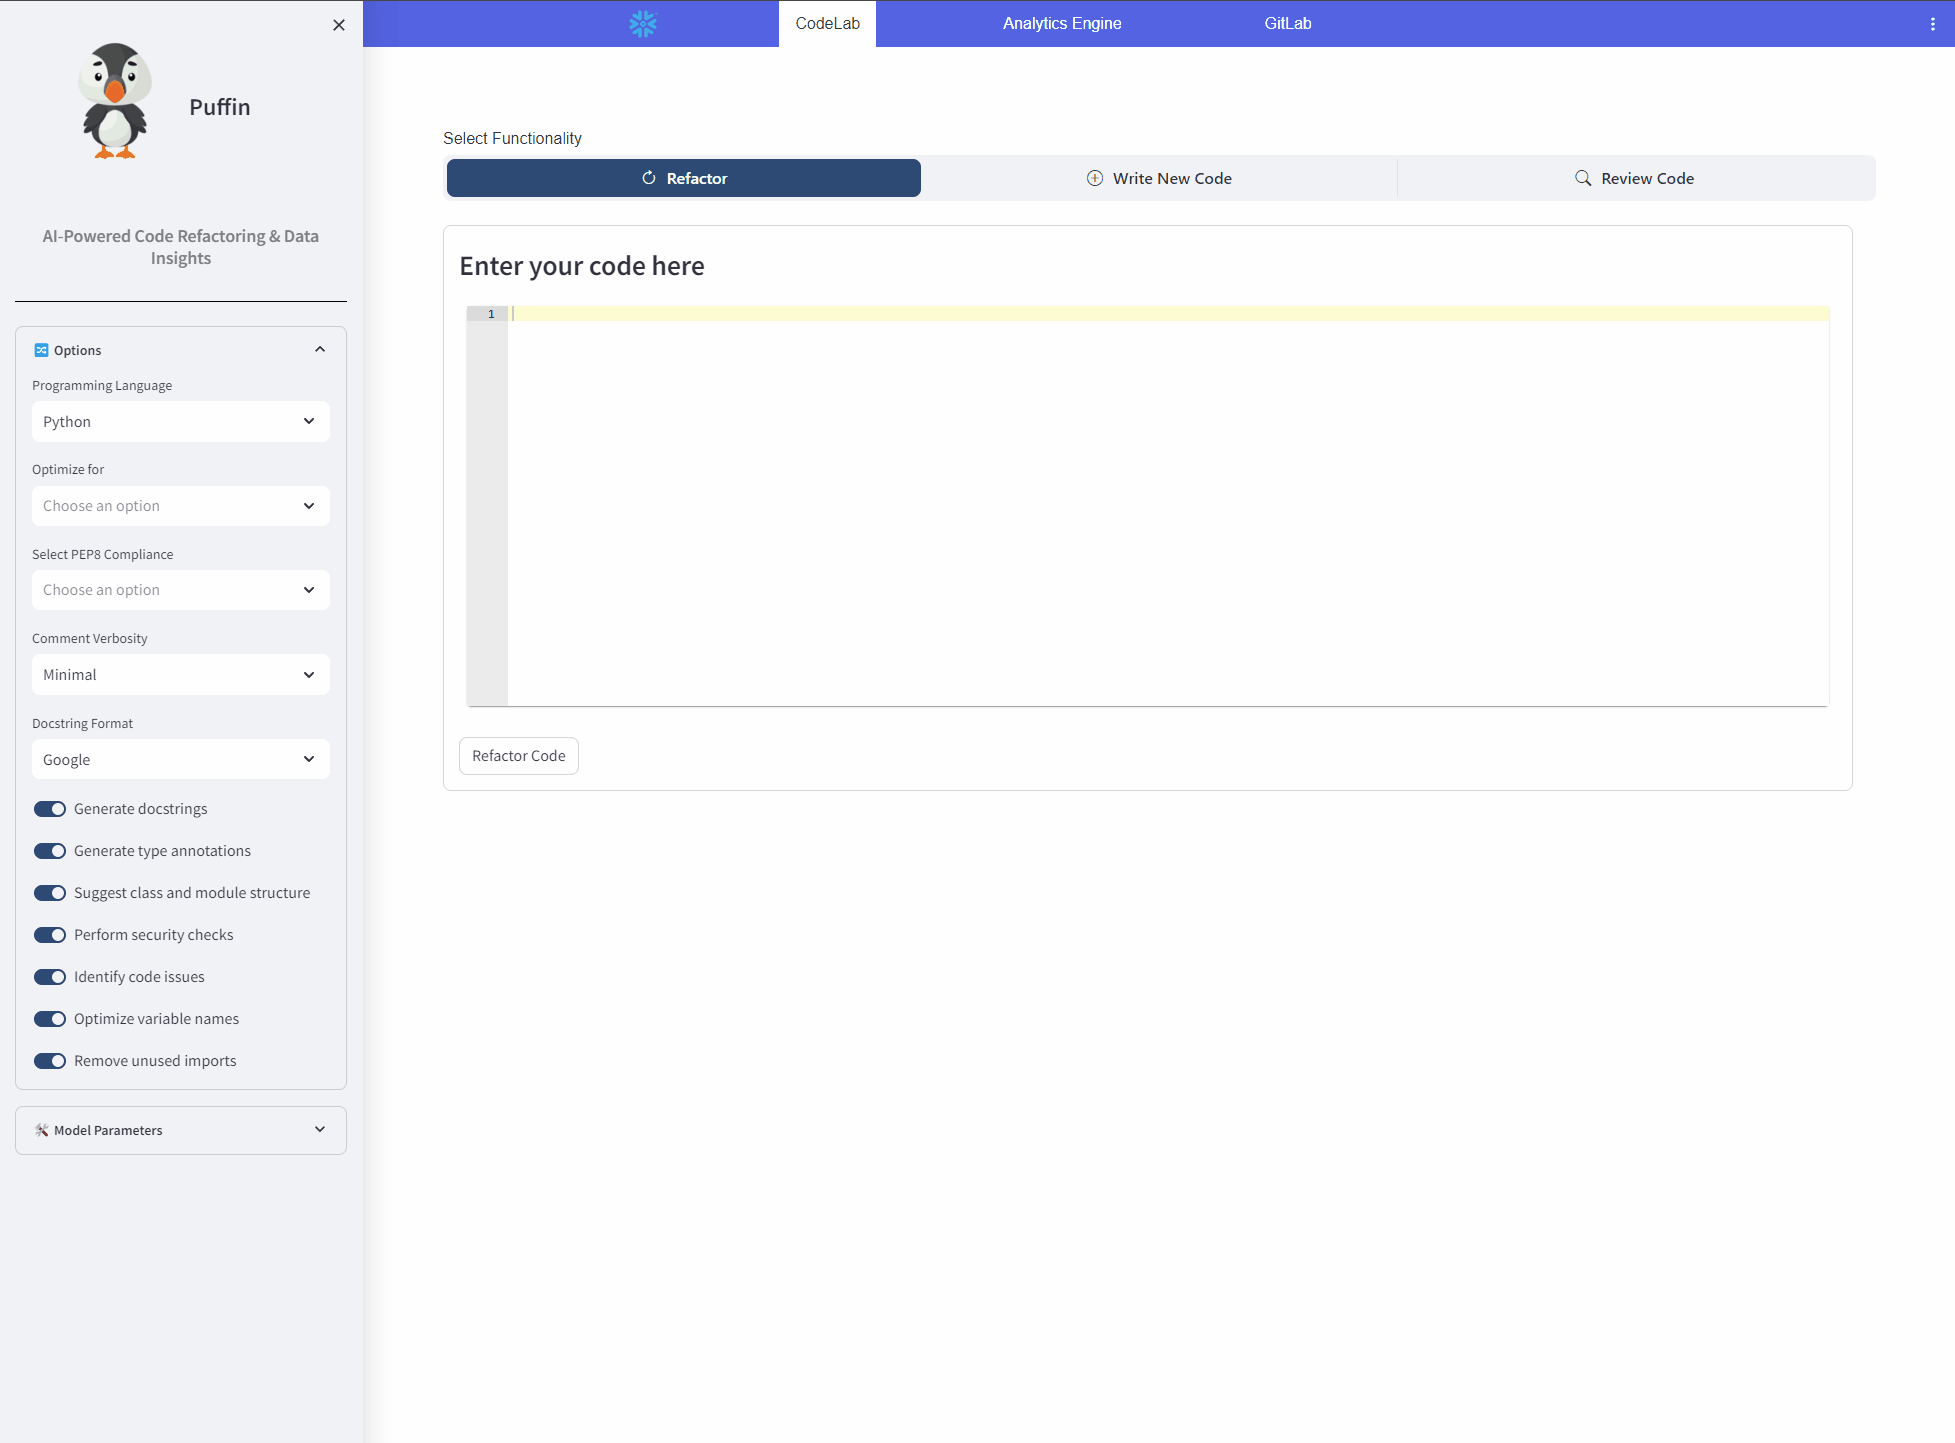Click the Puffin bird logo image

click(115, 101)
